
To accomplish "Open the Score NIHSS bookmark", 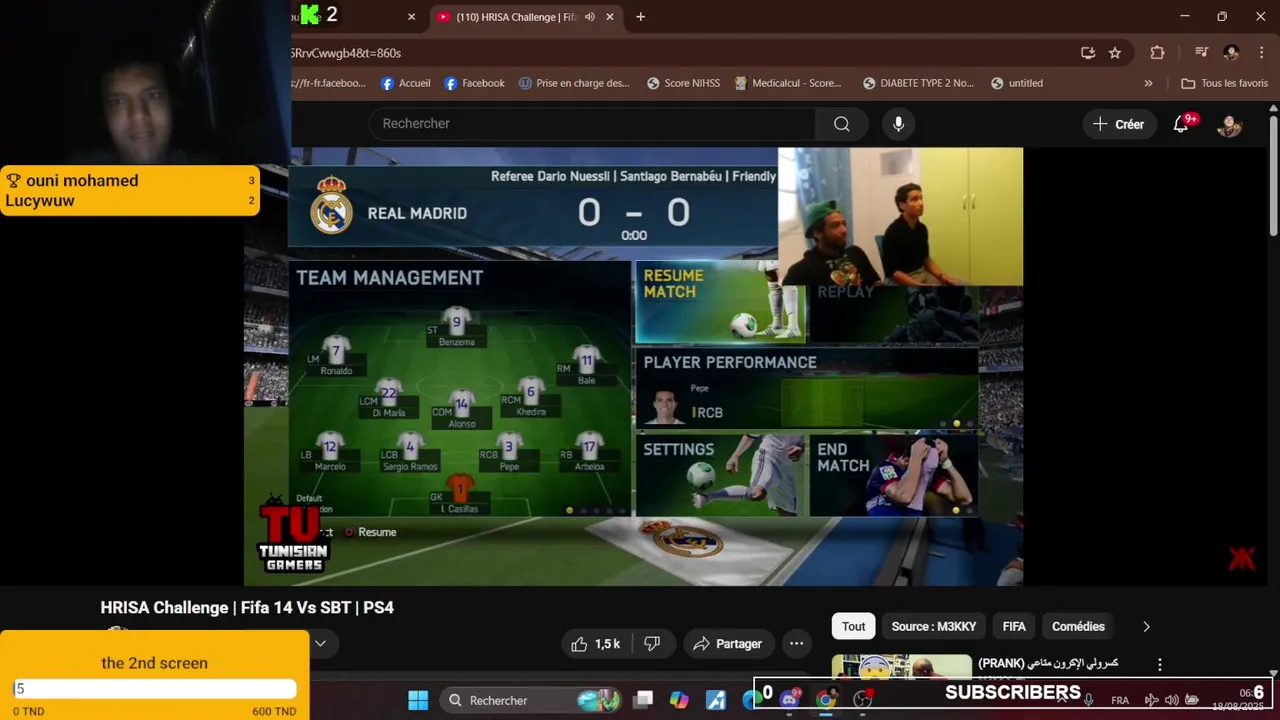I will coord(683,84).
